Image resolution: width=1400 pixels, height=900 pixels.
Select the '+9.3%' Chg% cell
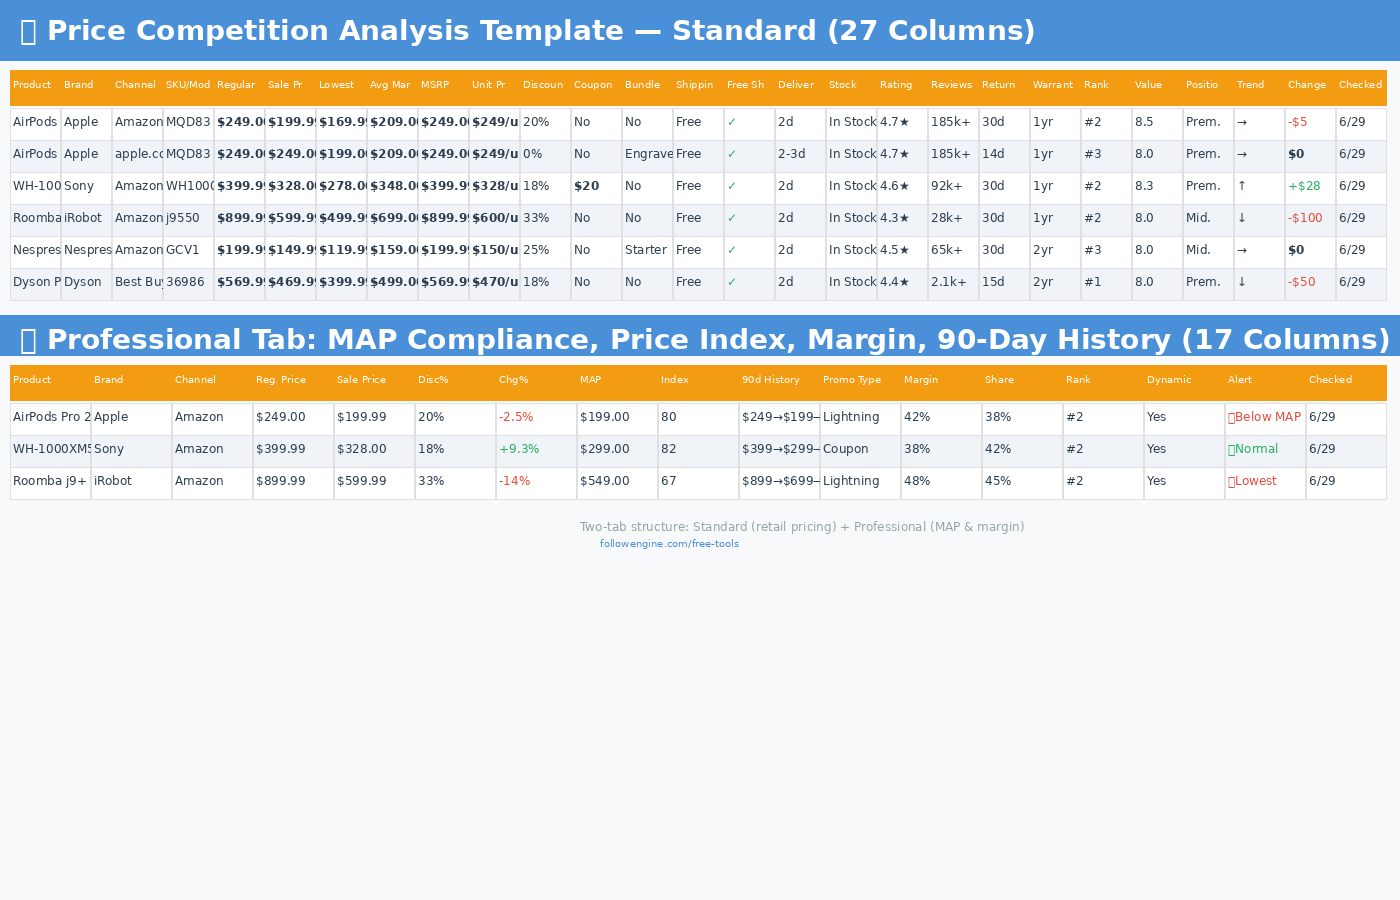coord(536,450)
